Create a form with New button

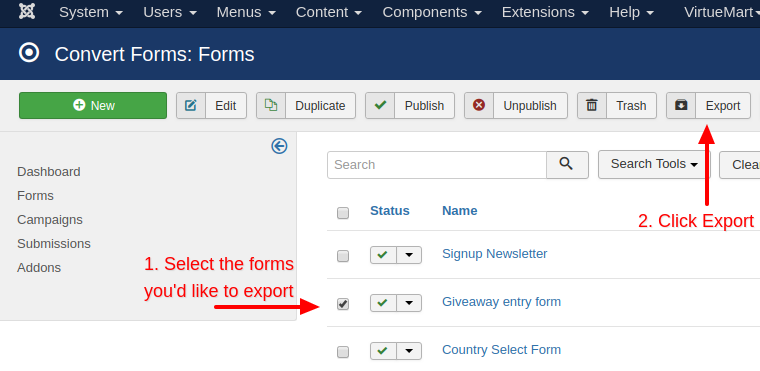coord(93,105)
